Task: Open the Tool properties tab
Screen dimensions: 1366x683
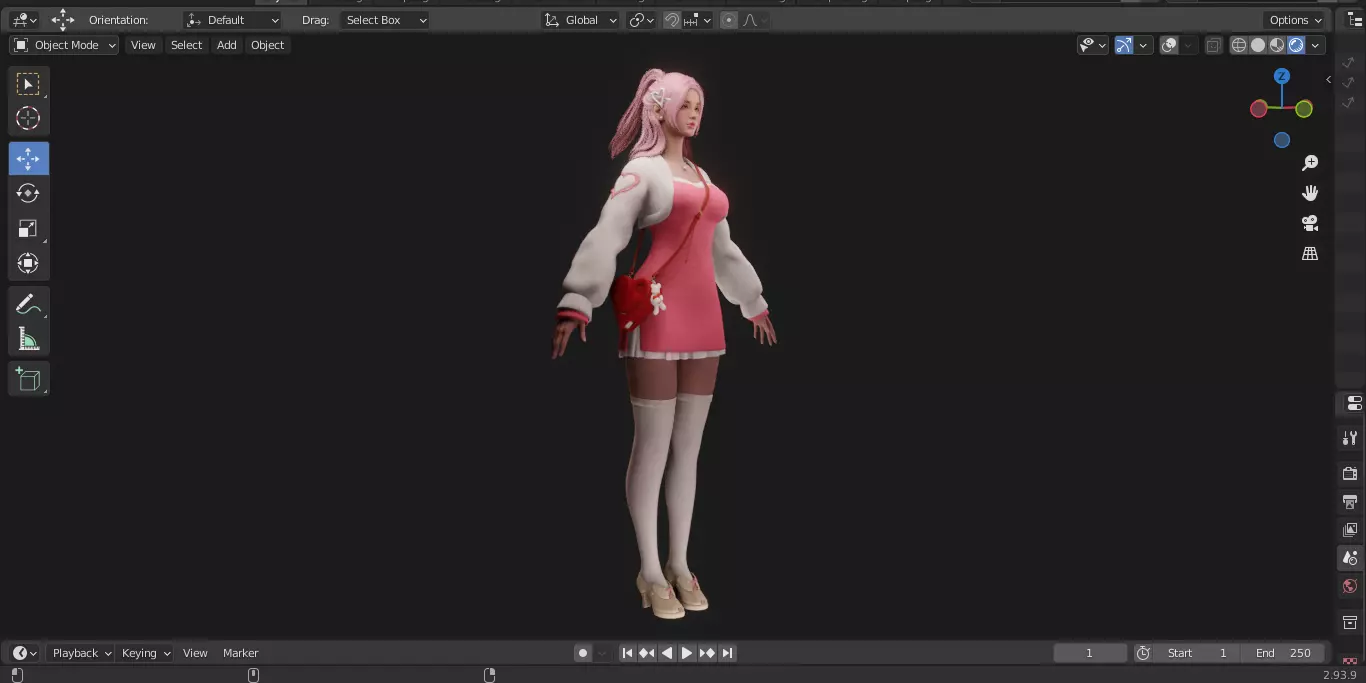Action: pyautogui.click(x=1350, y=438)
